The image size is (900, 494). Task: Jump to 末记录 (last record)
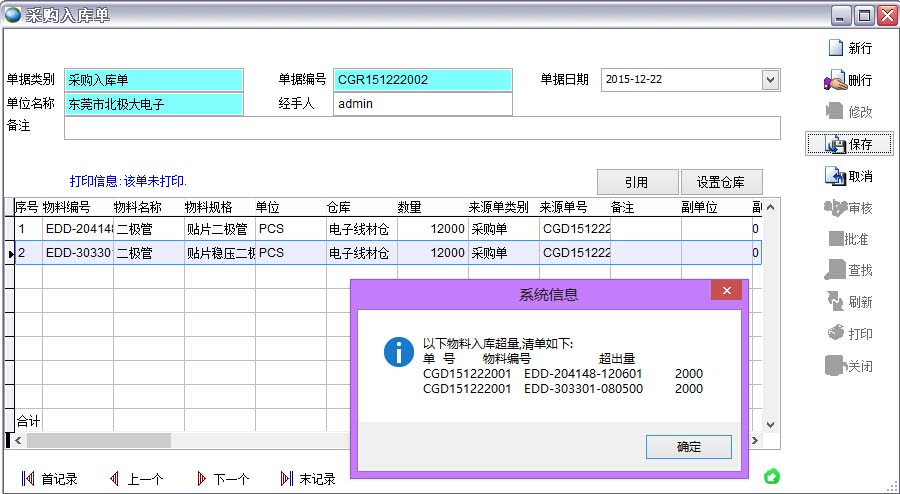tap(308, 479)
